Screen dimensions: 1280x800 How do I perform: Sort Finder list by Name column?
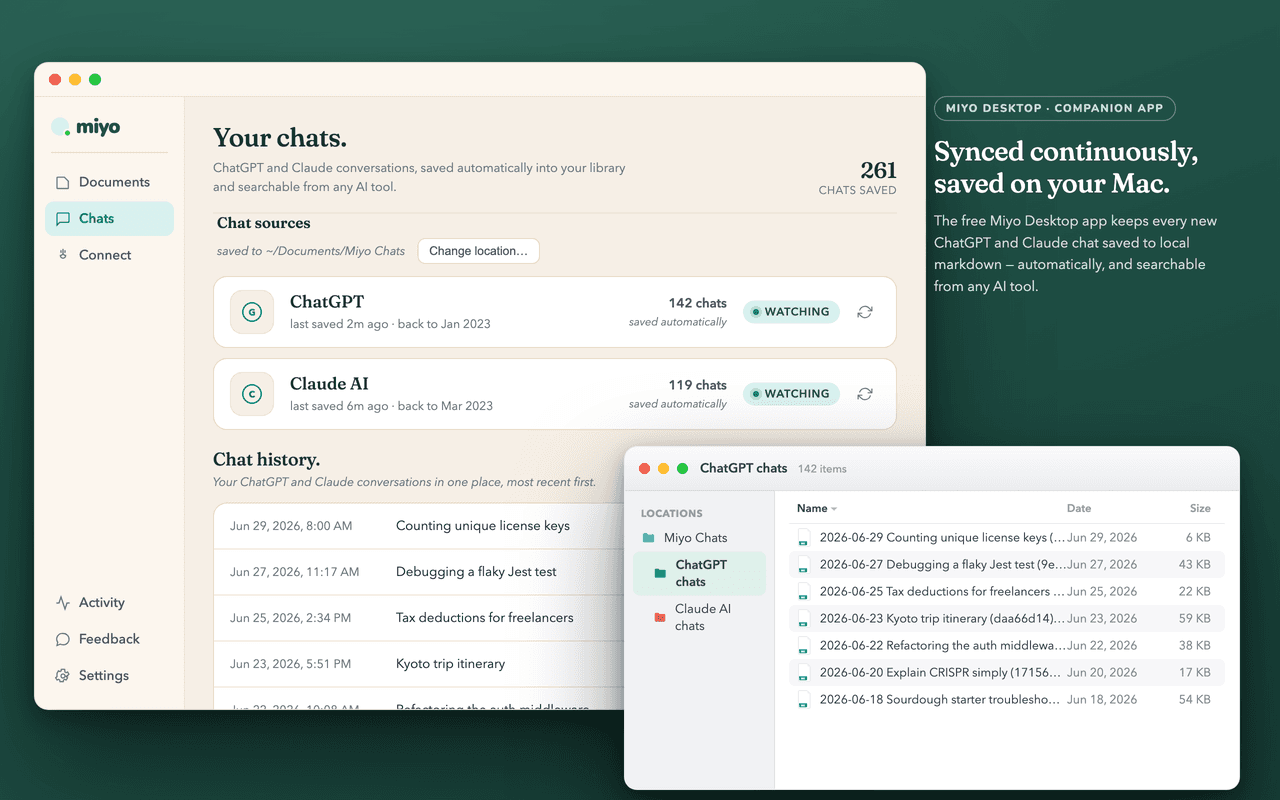coord(817,508)
